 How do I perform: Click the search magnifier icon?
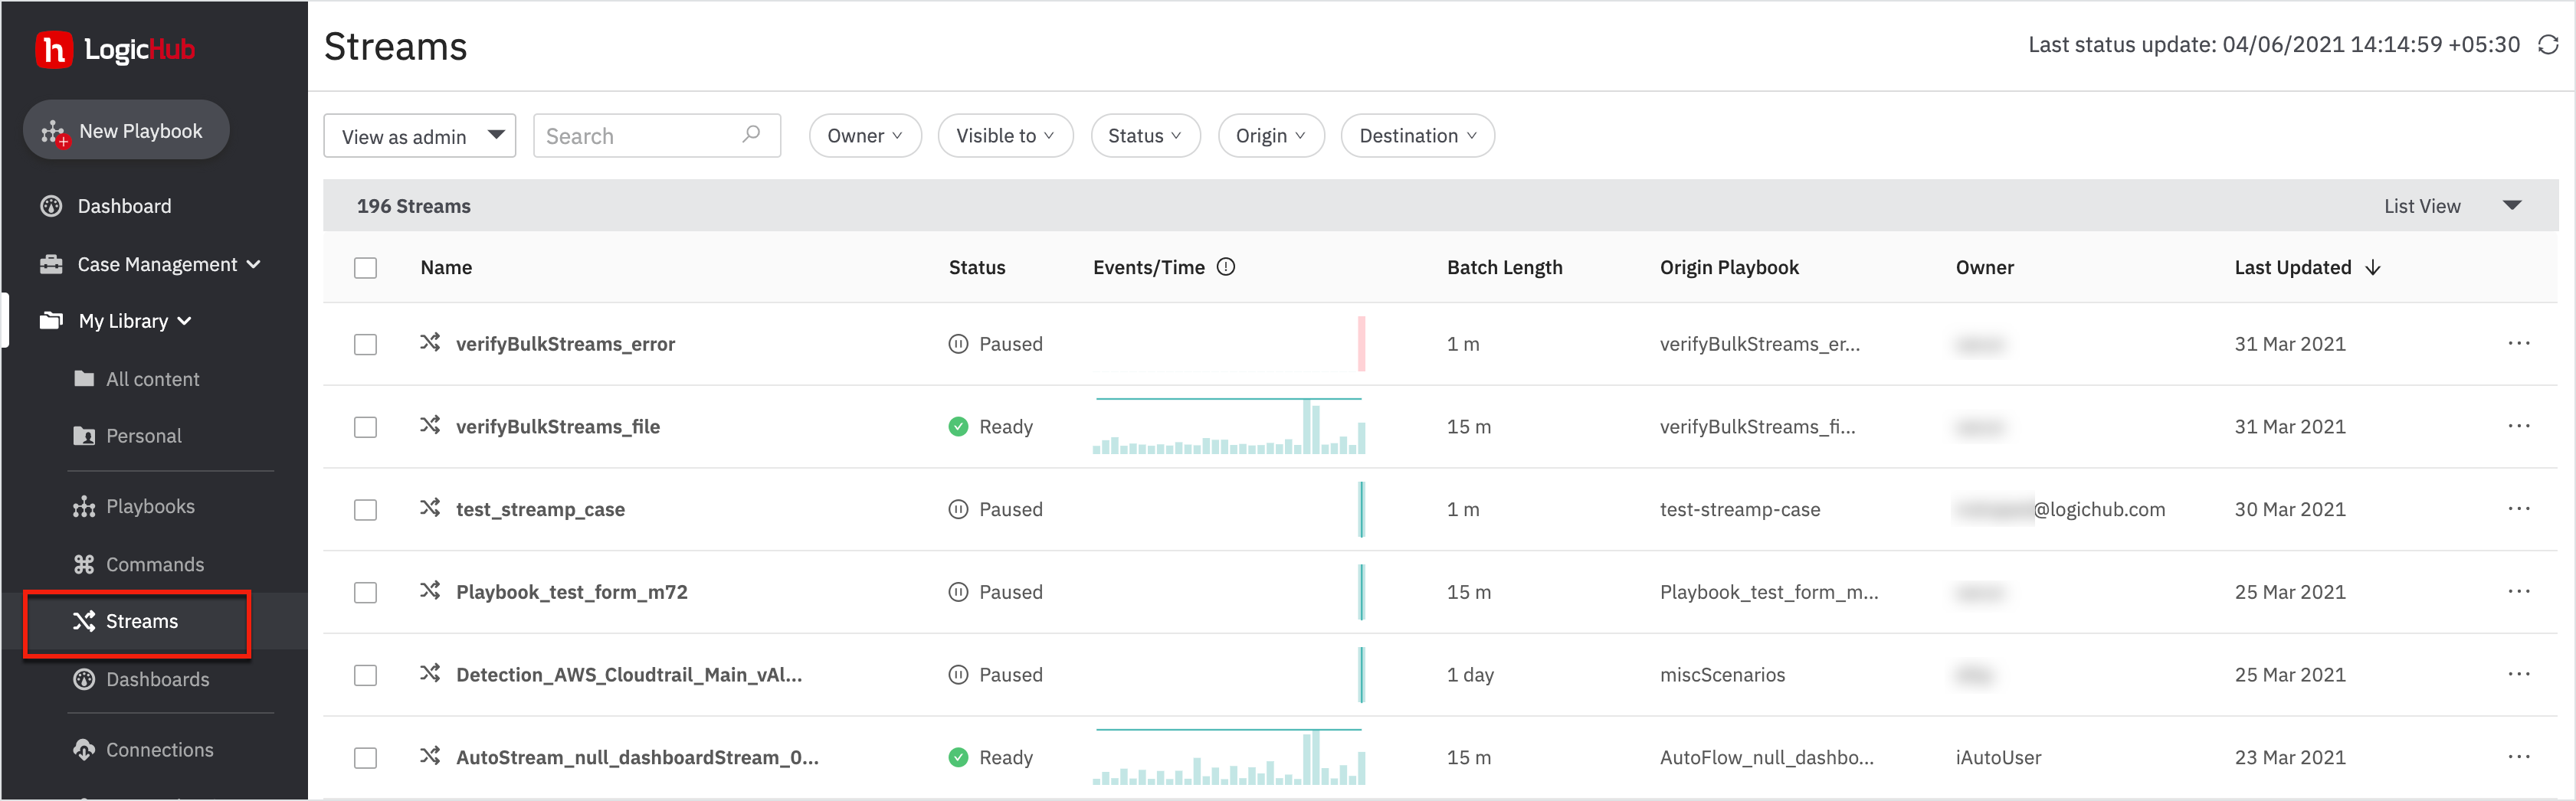(751, 134)
